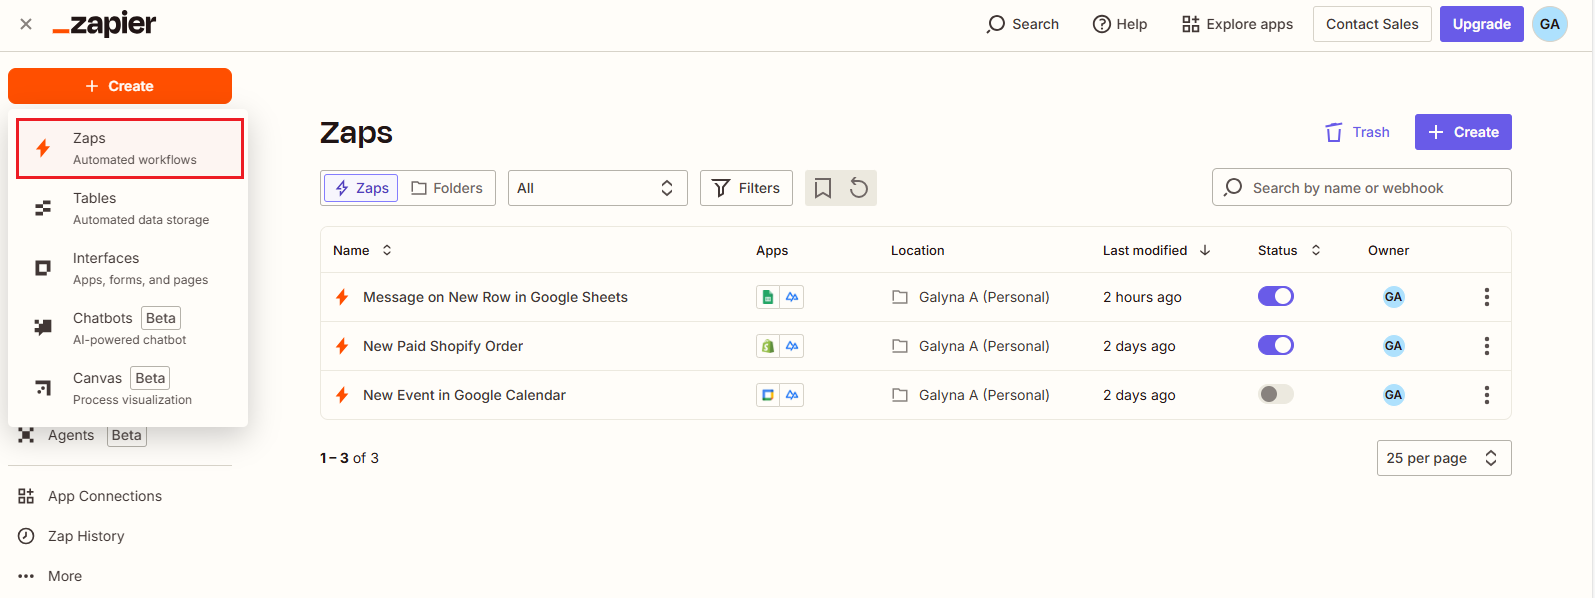1595x598 pixels.
Task: Open the 25 per page dropdown
Action: [x=1444, y=458]
